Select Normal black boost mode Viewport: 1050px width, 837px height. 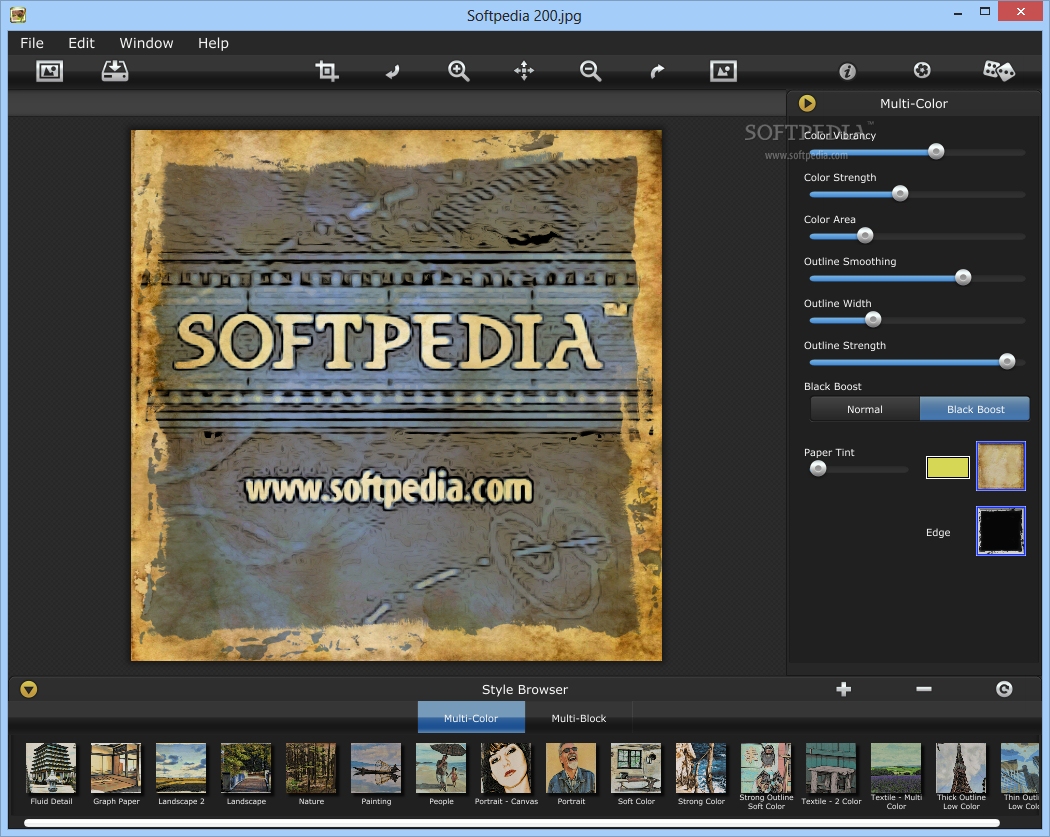click(865, 409)
